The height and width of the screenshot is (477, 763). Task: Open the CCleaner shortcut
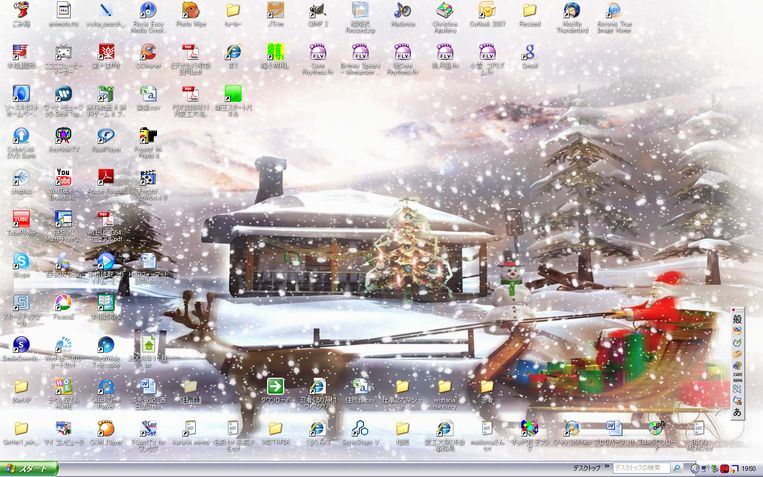(148, 52)
